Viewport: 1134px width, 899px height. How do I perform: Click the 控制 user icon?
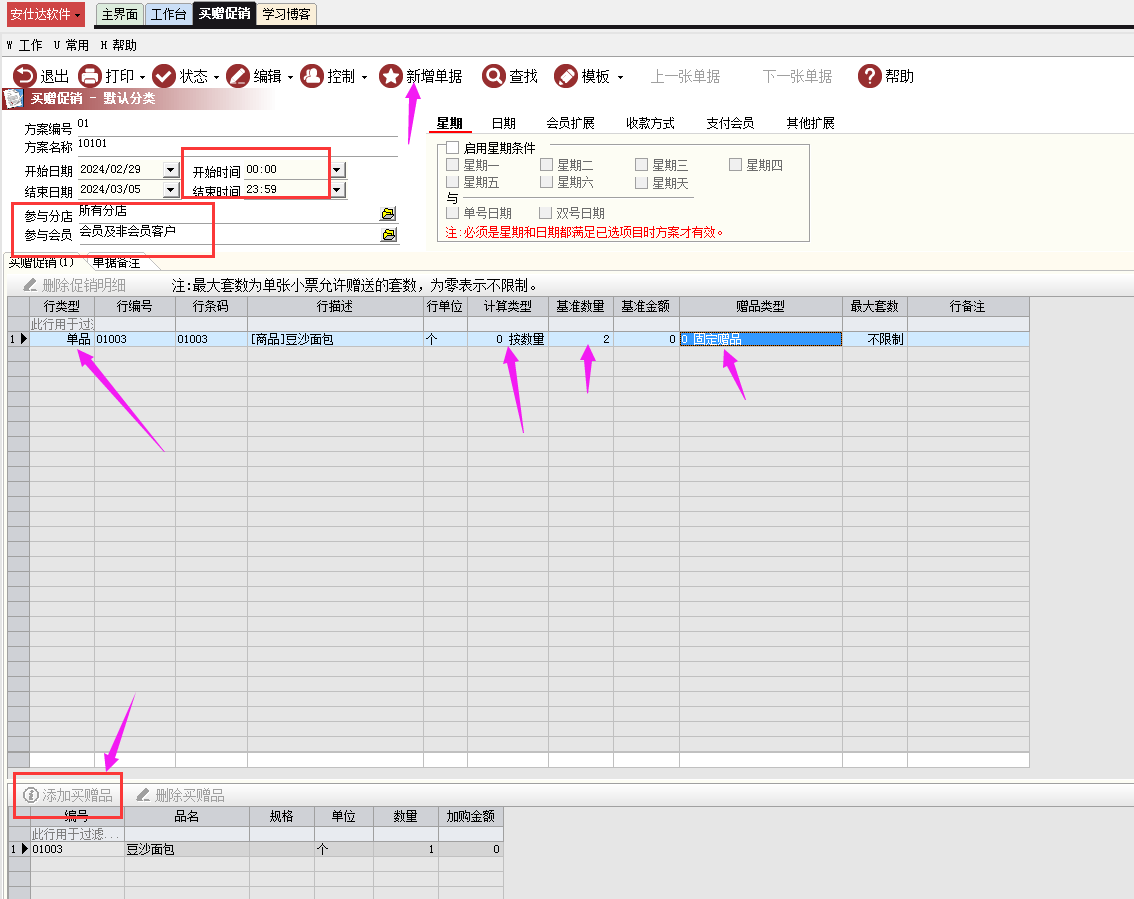point(312,76)
